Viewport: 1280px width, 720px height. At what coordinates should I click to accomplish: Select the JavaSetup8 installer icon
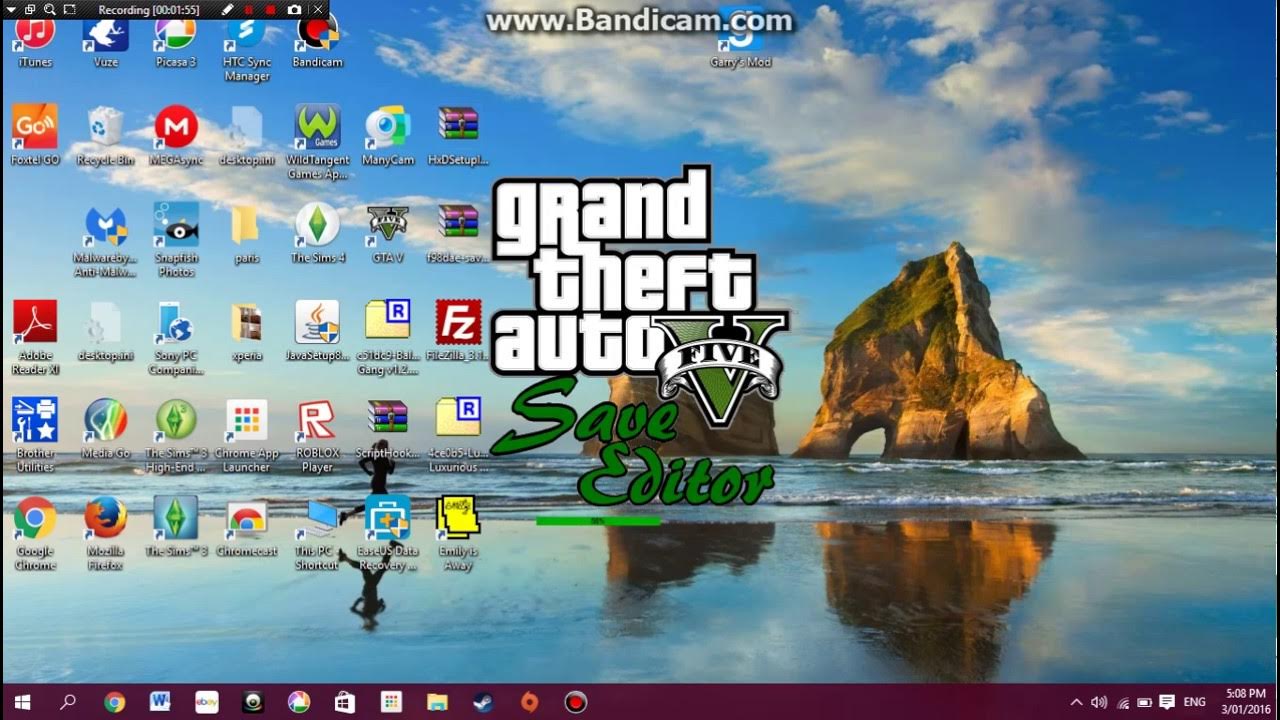(x=317, y=332)
